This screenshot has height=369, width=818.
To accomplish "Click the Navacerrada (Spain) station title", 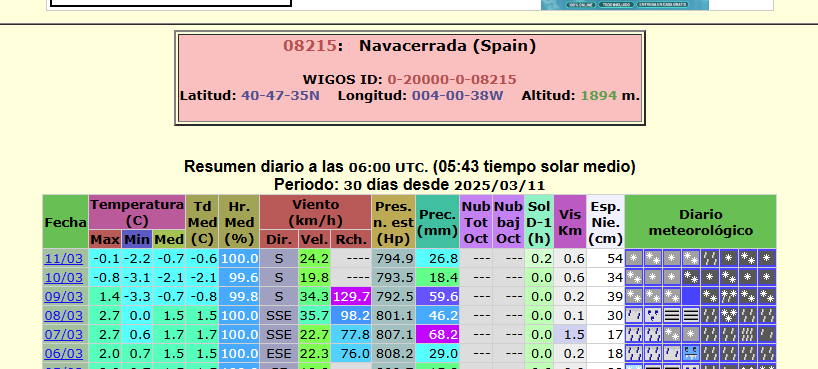I will (448, 46).
